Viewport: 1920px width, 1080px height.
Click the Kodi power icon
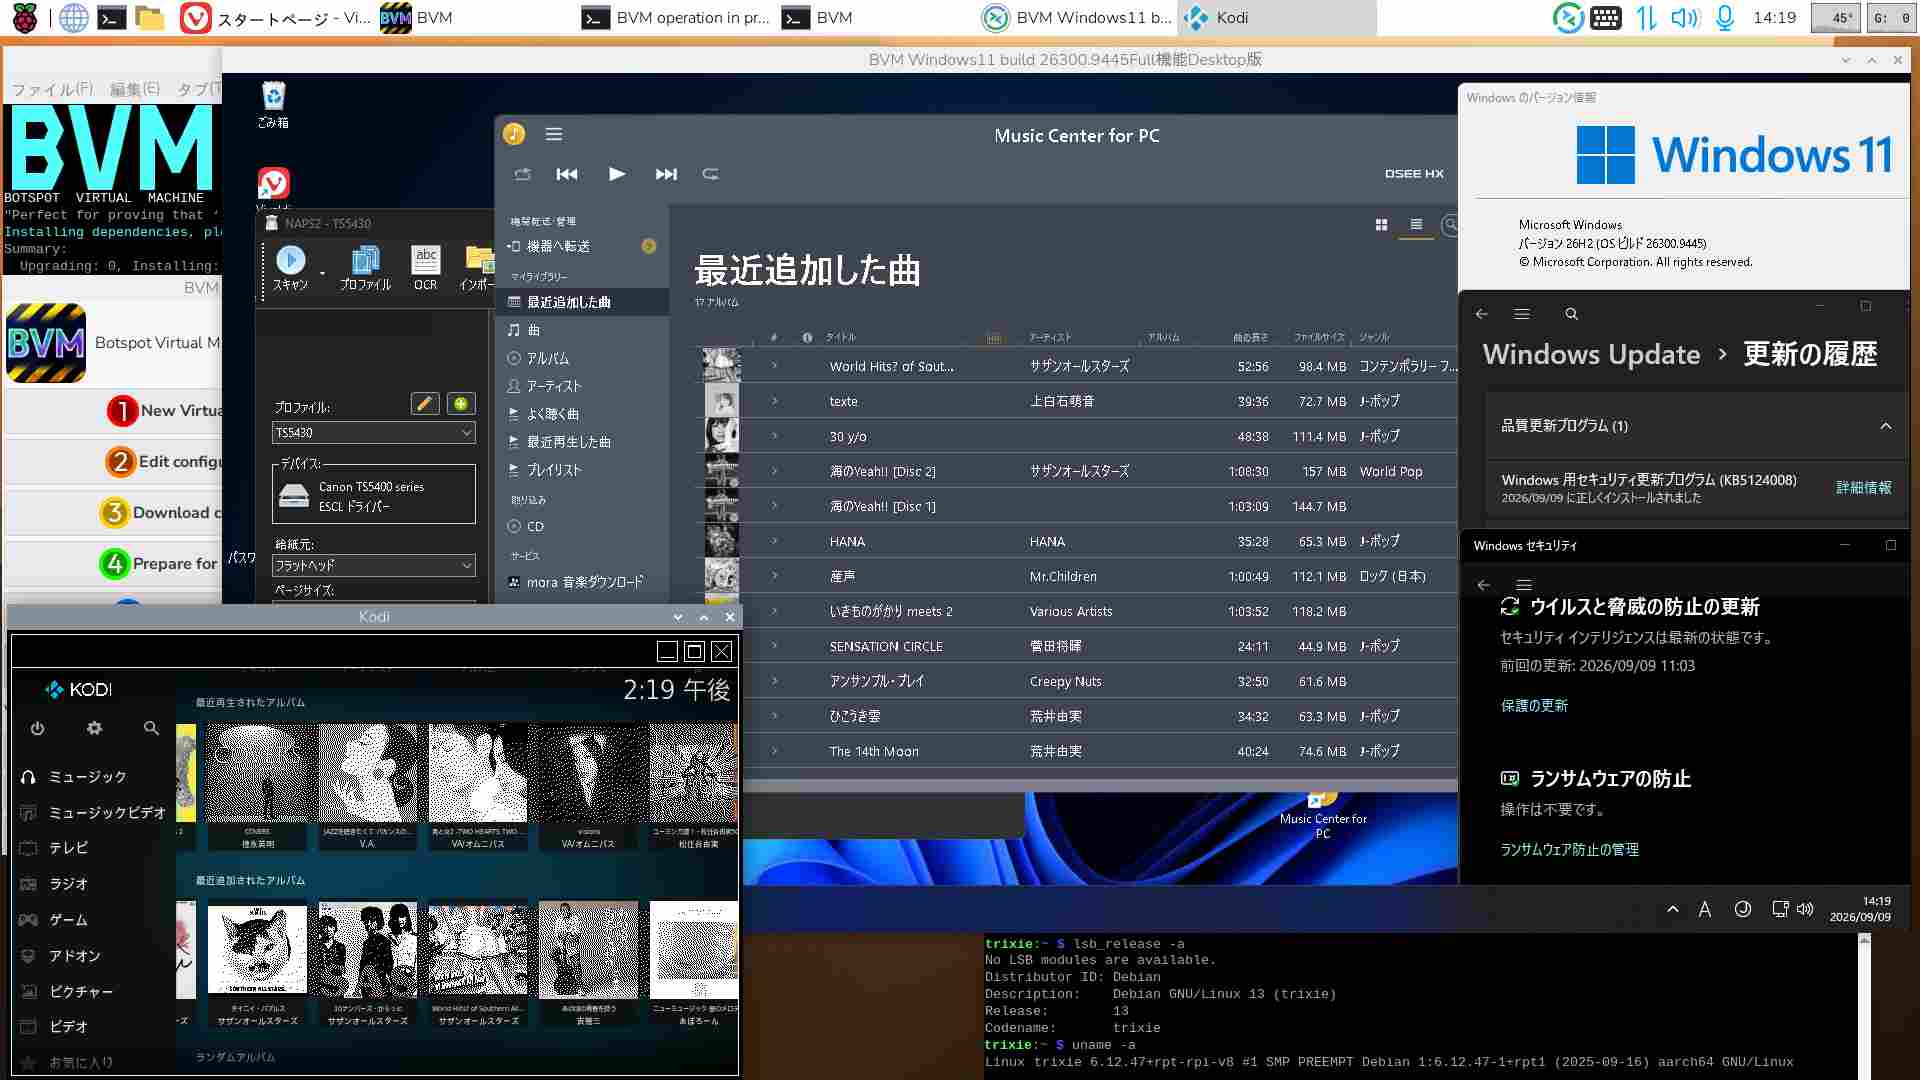pos(37,728)
